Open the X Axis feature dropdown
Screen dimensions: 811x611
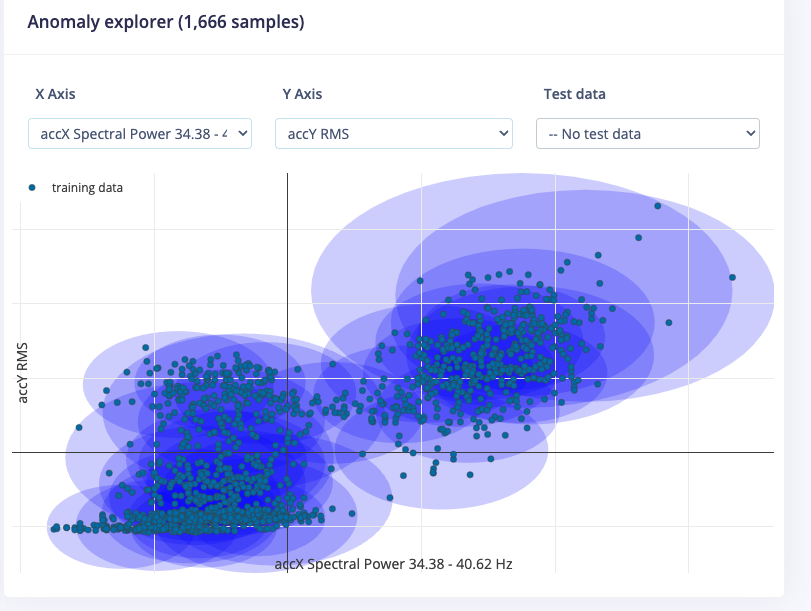pos(140,133)
